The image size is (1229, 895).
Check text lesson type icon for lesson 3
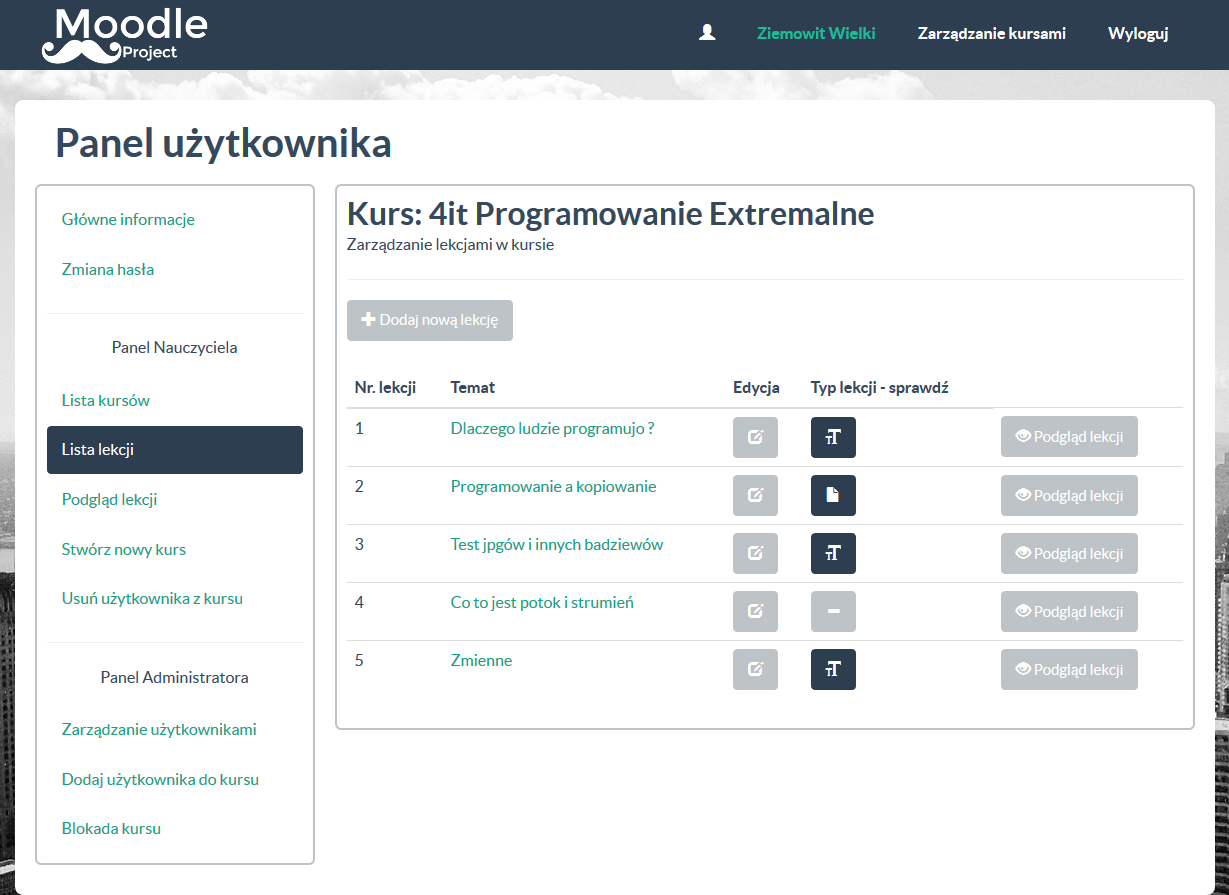tap(833, 553)
